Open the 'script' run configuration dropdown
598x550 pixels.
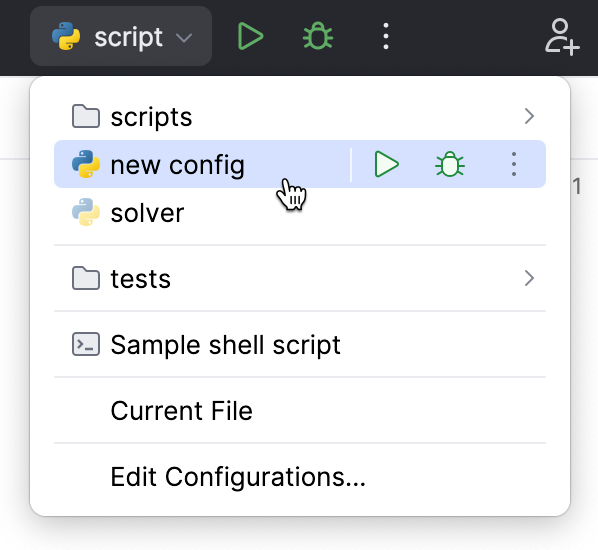pos(121,37)
